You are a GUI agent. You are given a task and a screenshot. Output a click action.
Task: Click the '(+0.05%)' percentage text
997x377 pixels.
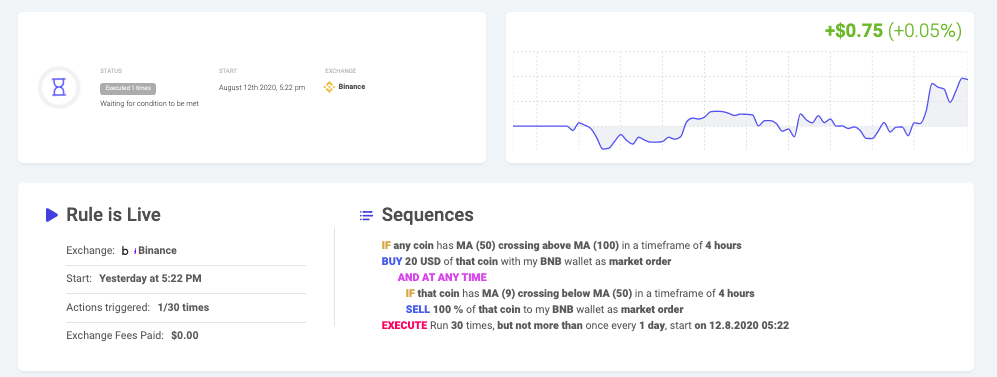pos(925,31)
